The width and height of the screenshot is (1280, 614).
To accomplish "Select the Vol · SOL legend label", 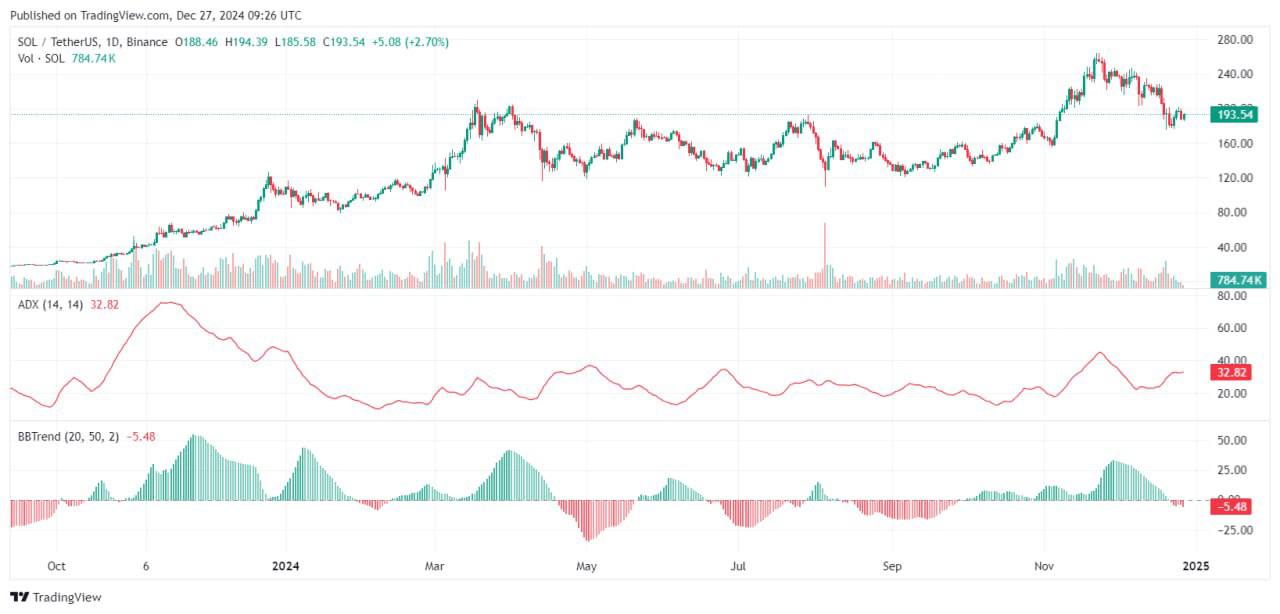I will click(42, 59).
